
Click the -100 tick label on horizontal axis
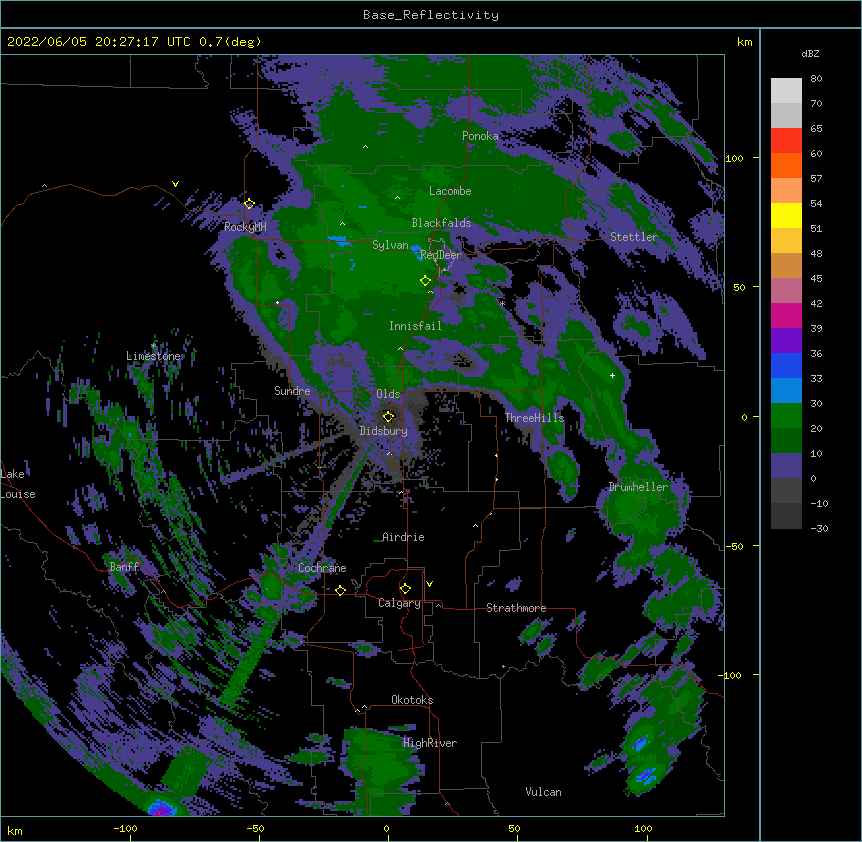125,828
